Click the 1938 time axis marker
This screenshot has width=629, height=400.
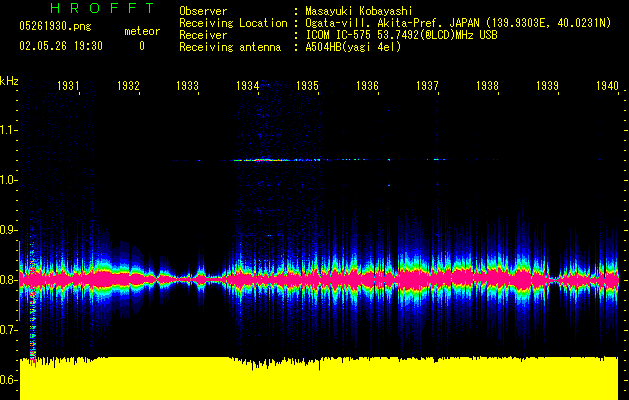point(487,85)
